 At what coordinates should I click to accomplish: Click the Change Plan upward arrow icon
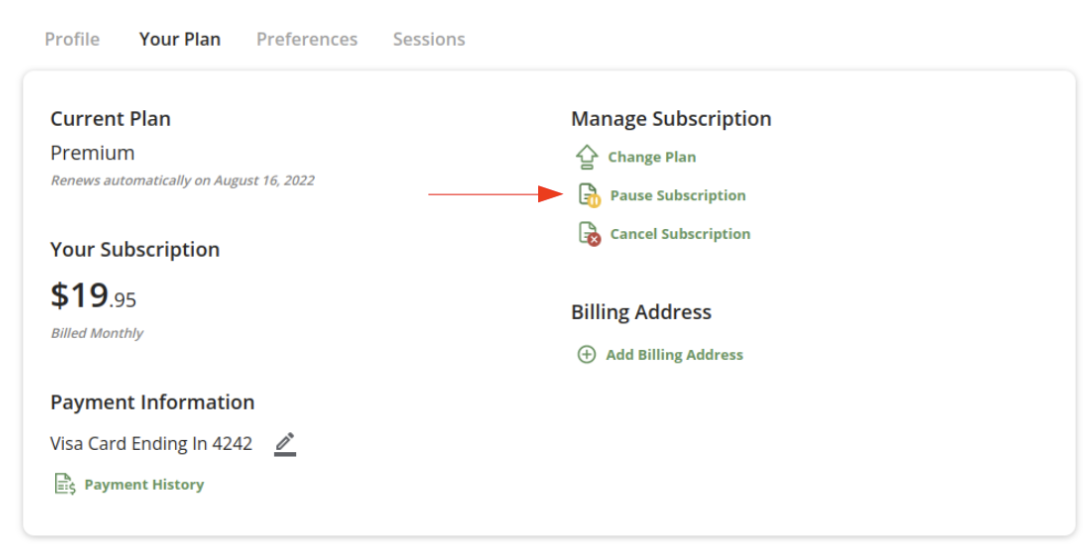point(586,157)
